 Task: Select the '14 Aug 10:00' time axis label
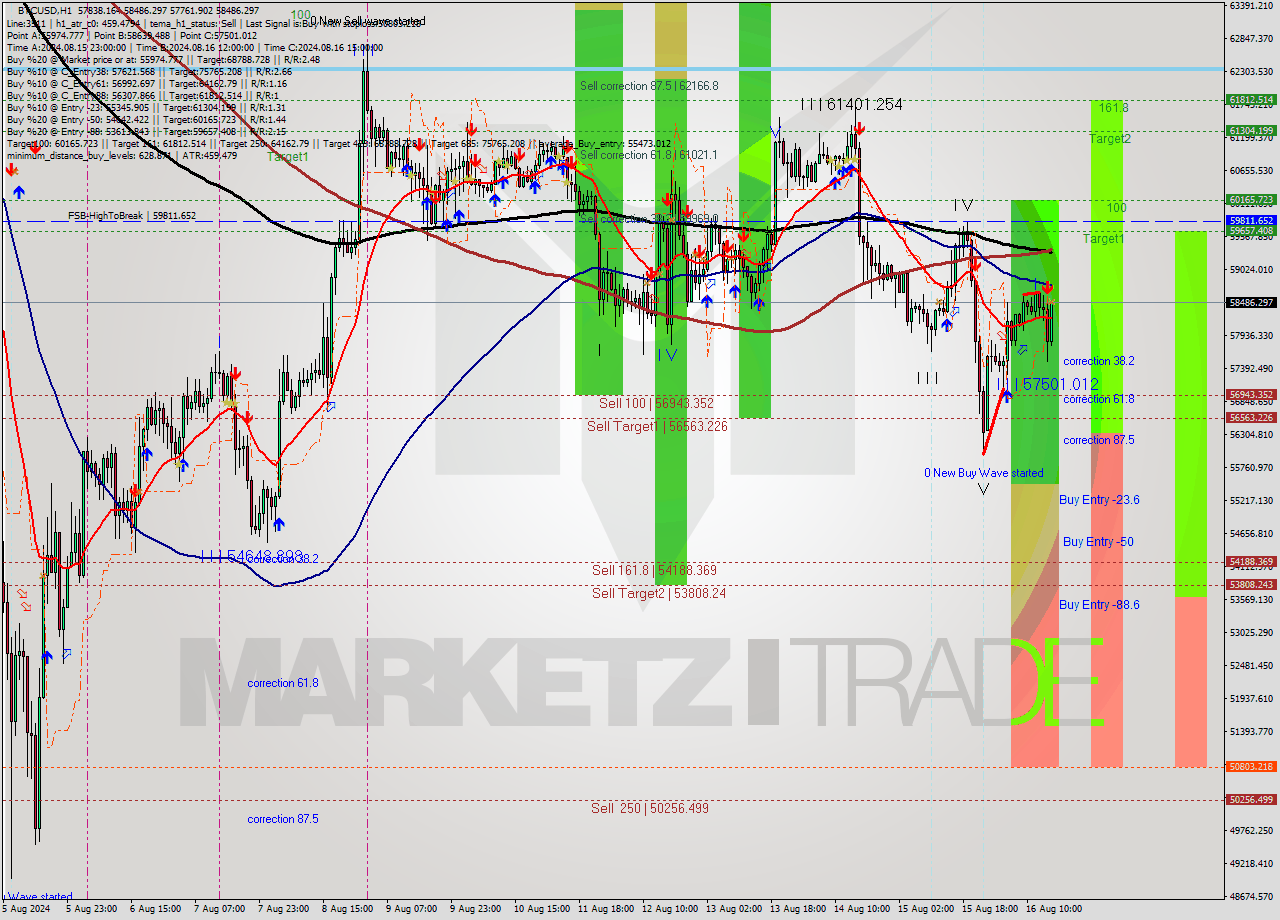point(862,910)
